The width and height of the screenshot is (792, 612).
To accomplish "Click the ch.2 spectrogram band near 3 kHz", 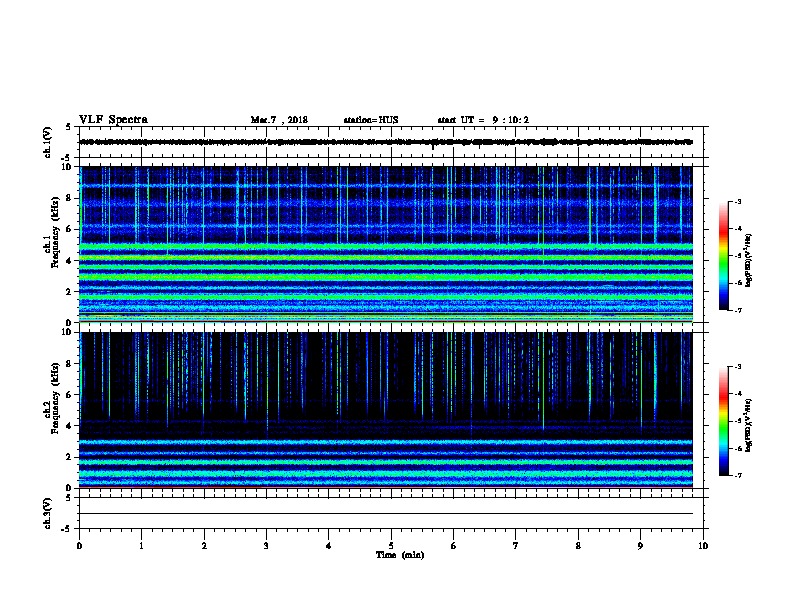I will tap(386, 442).
